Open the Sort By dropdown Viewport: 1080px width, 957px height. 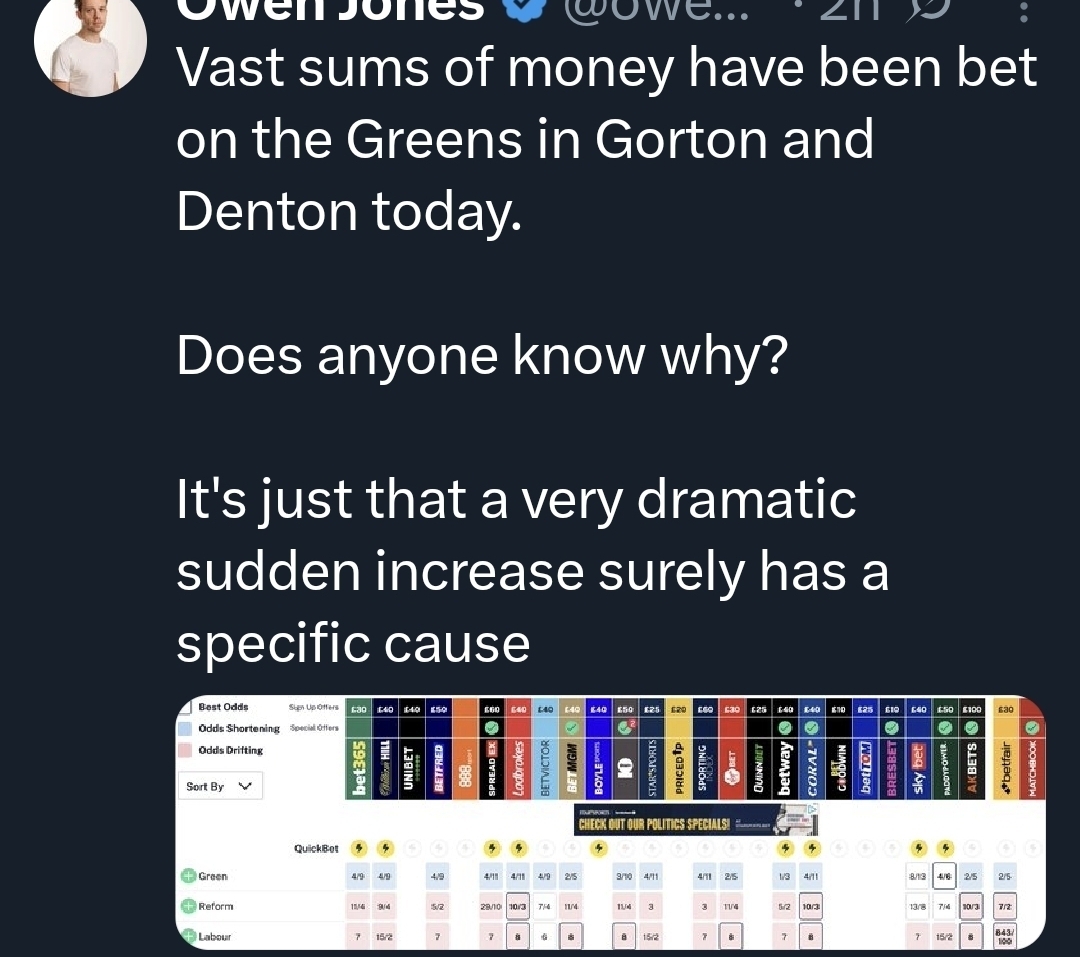(x=220, y=786)
